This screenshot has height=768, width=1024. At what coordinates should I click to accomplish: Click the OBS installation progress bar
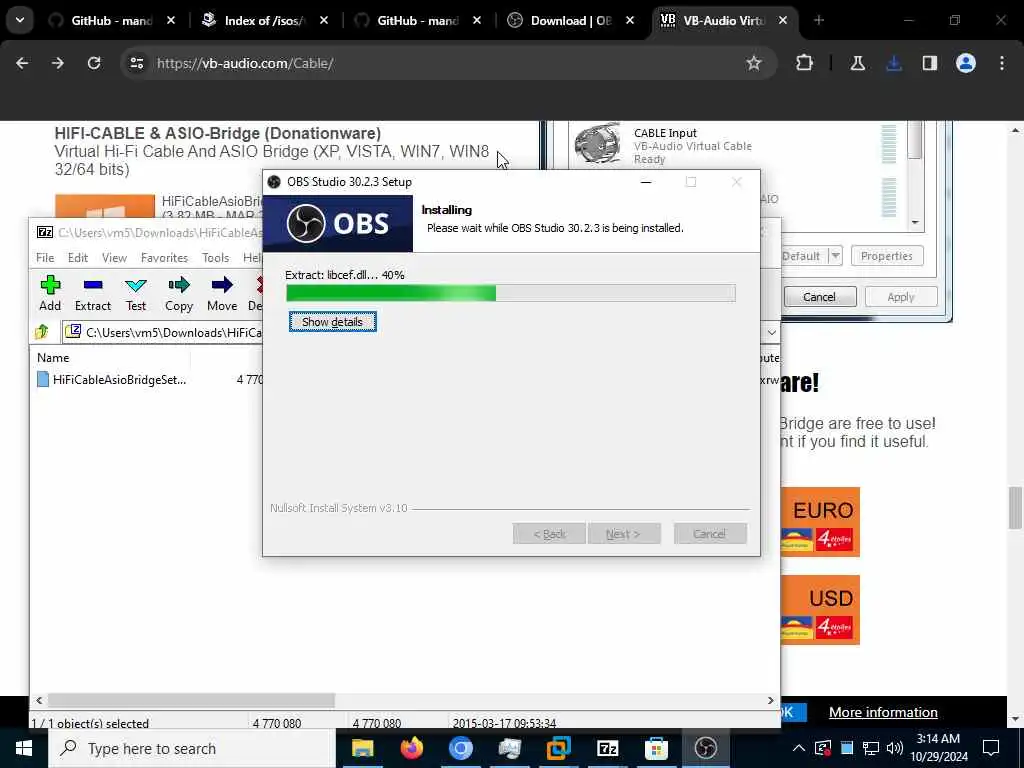[511, 293]
